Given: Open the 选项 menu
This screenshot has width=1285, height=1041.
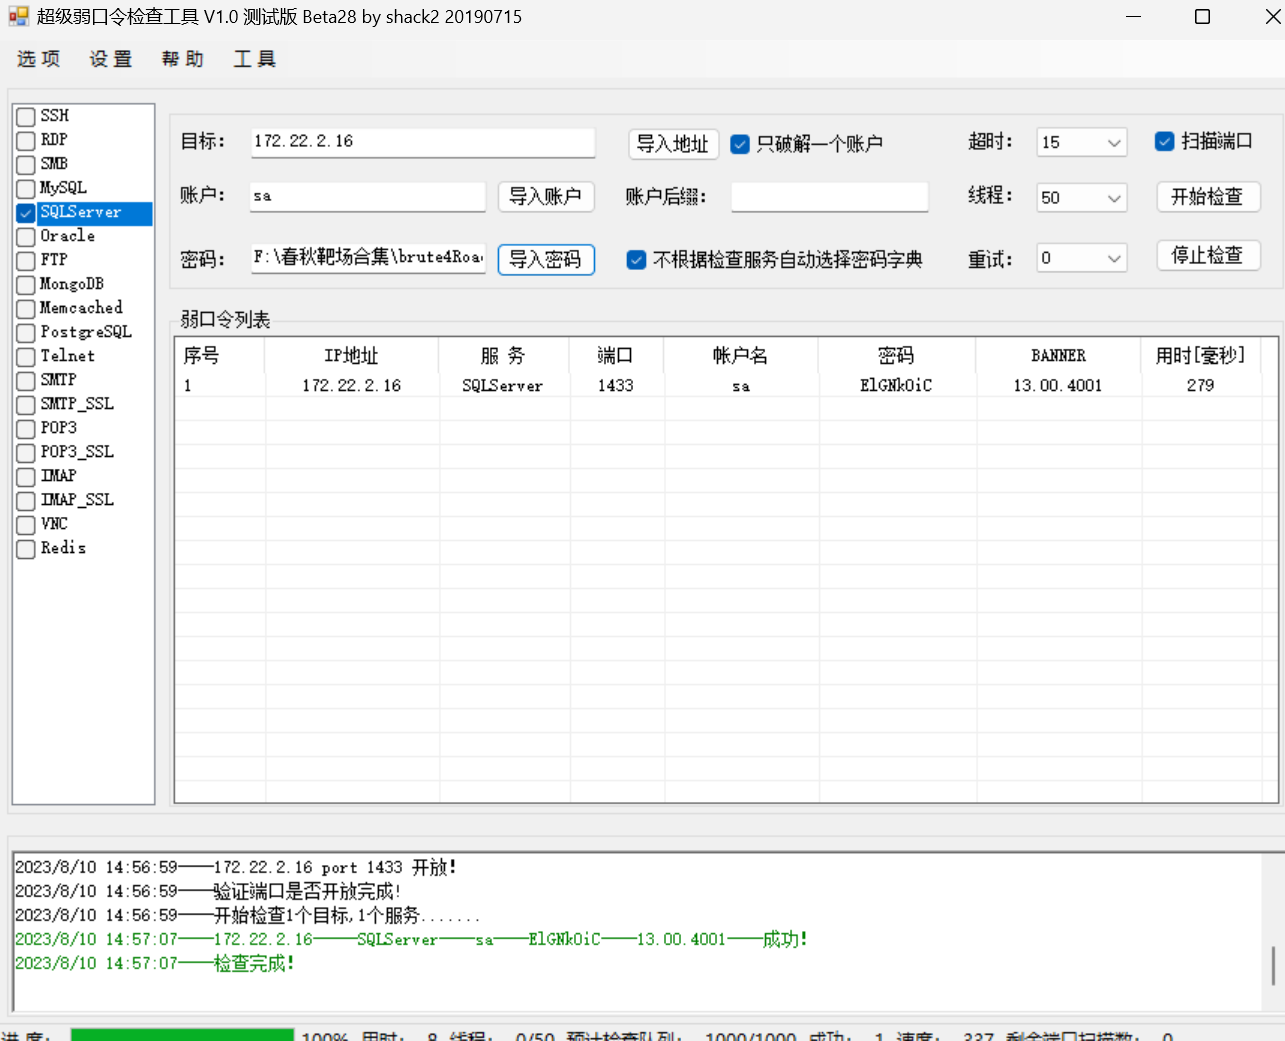Looking at the screenshot, I should coord(39,59).
